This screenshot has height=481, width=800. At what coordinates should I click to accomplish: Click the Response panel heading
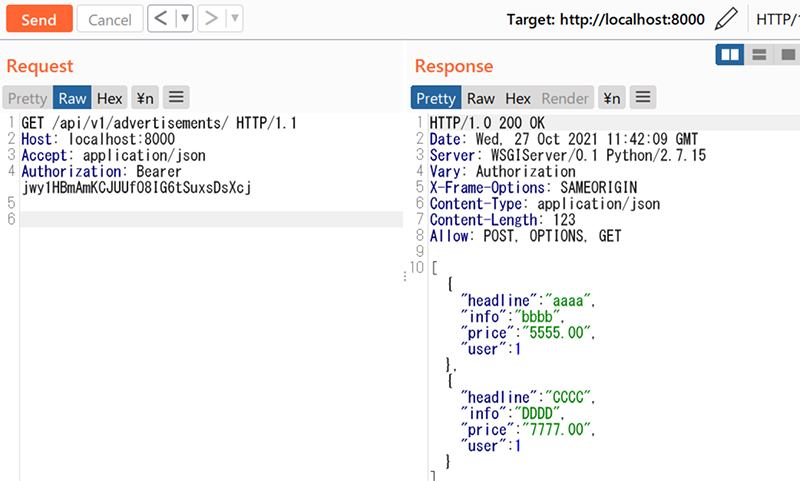pos(454,66)
